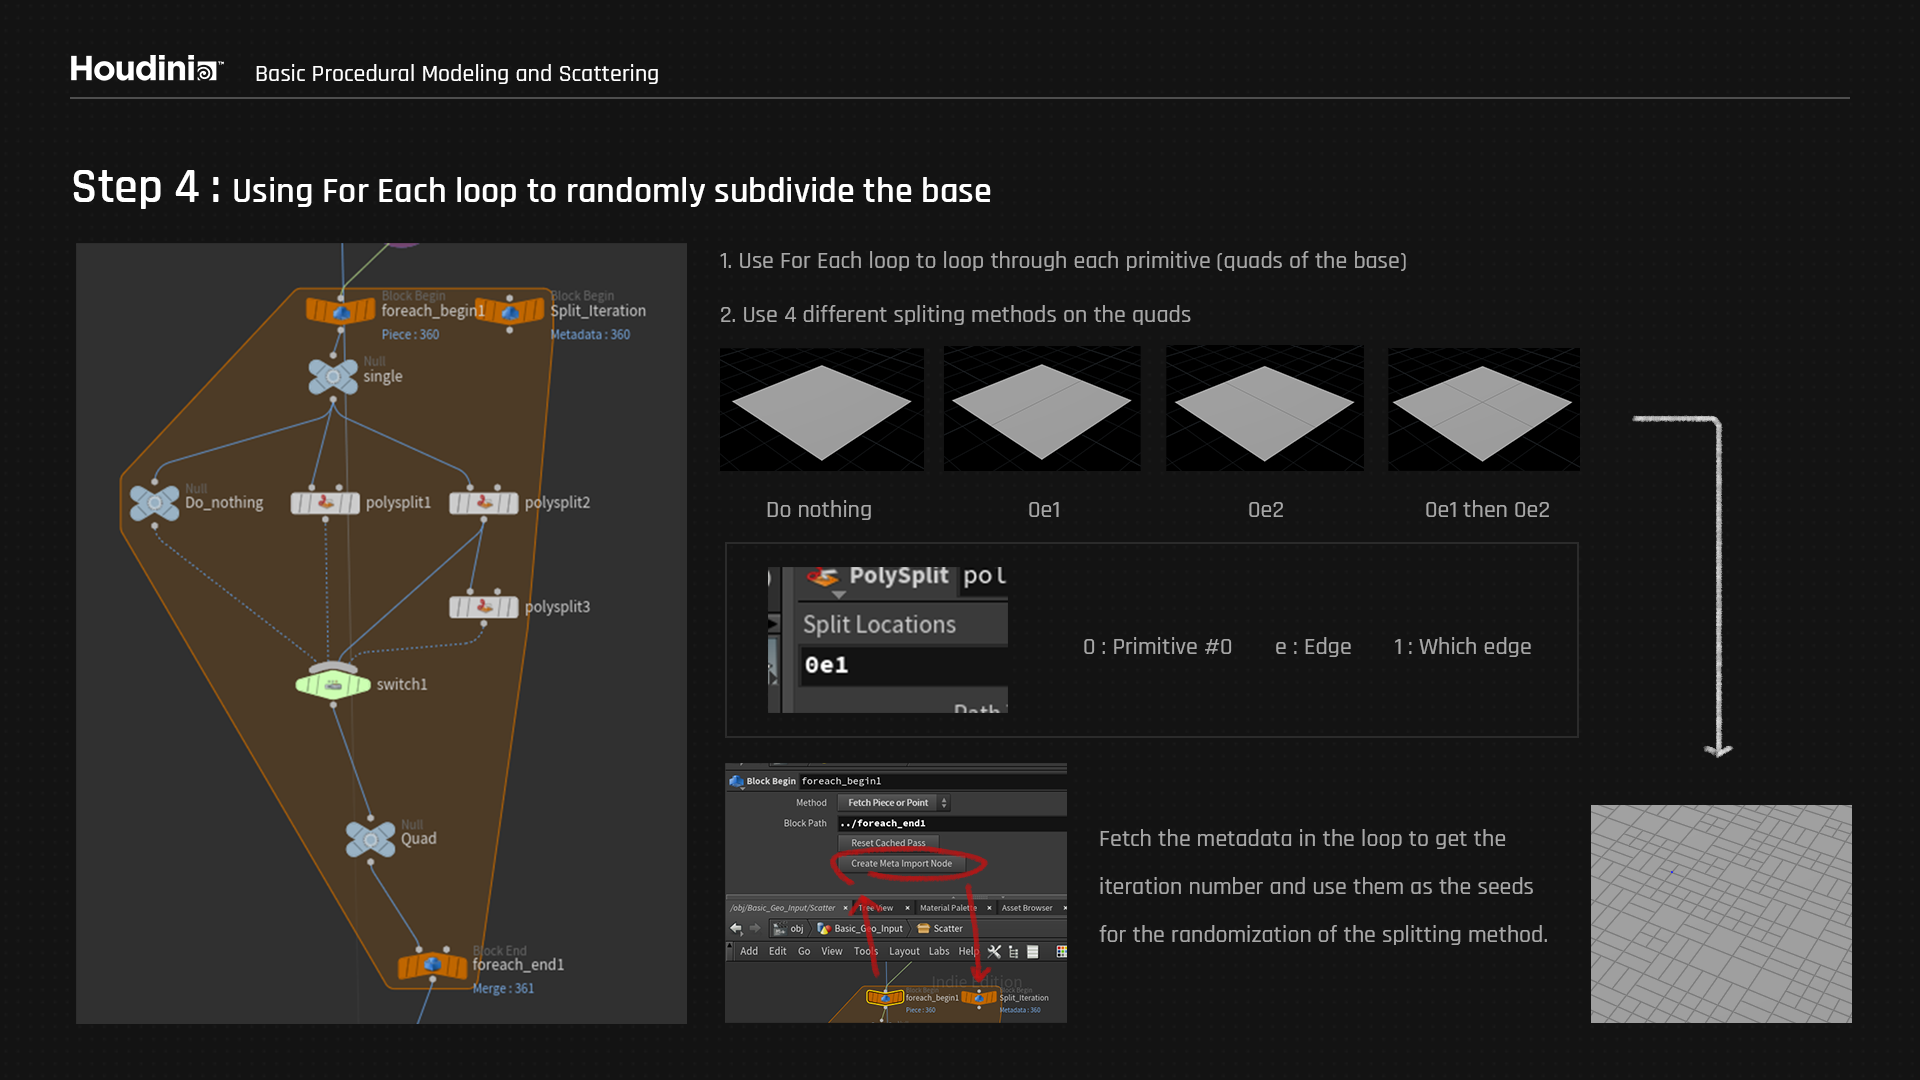1920x1080 pixels.
Task: Click the Quad Null node icon
Action: pyautogui.click(x=371, y=839)
